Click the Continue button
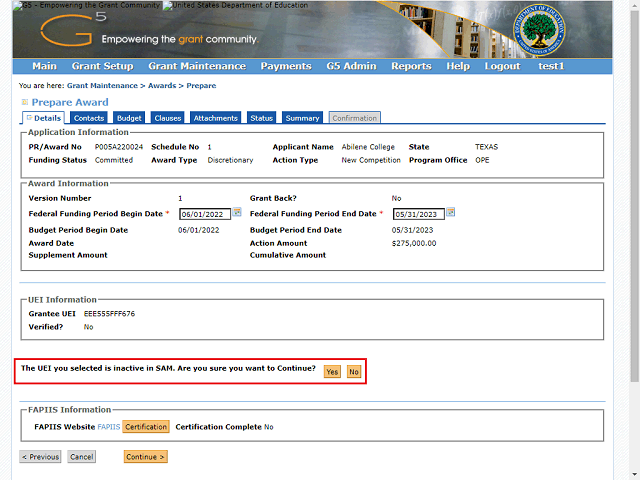Screen dimensions: 640x480 coord(146,457)
